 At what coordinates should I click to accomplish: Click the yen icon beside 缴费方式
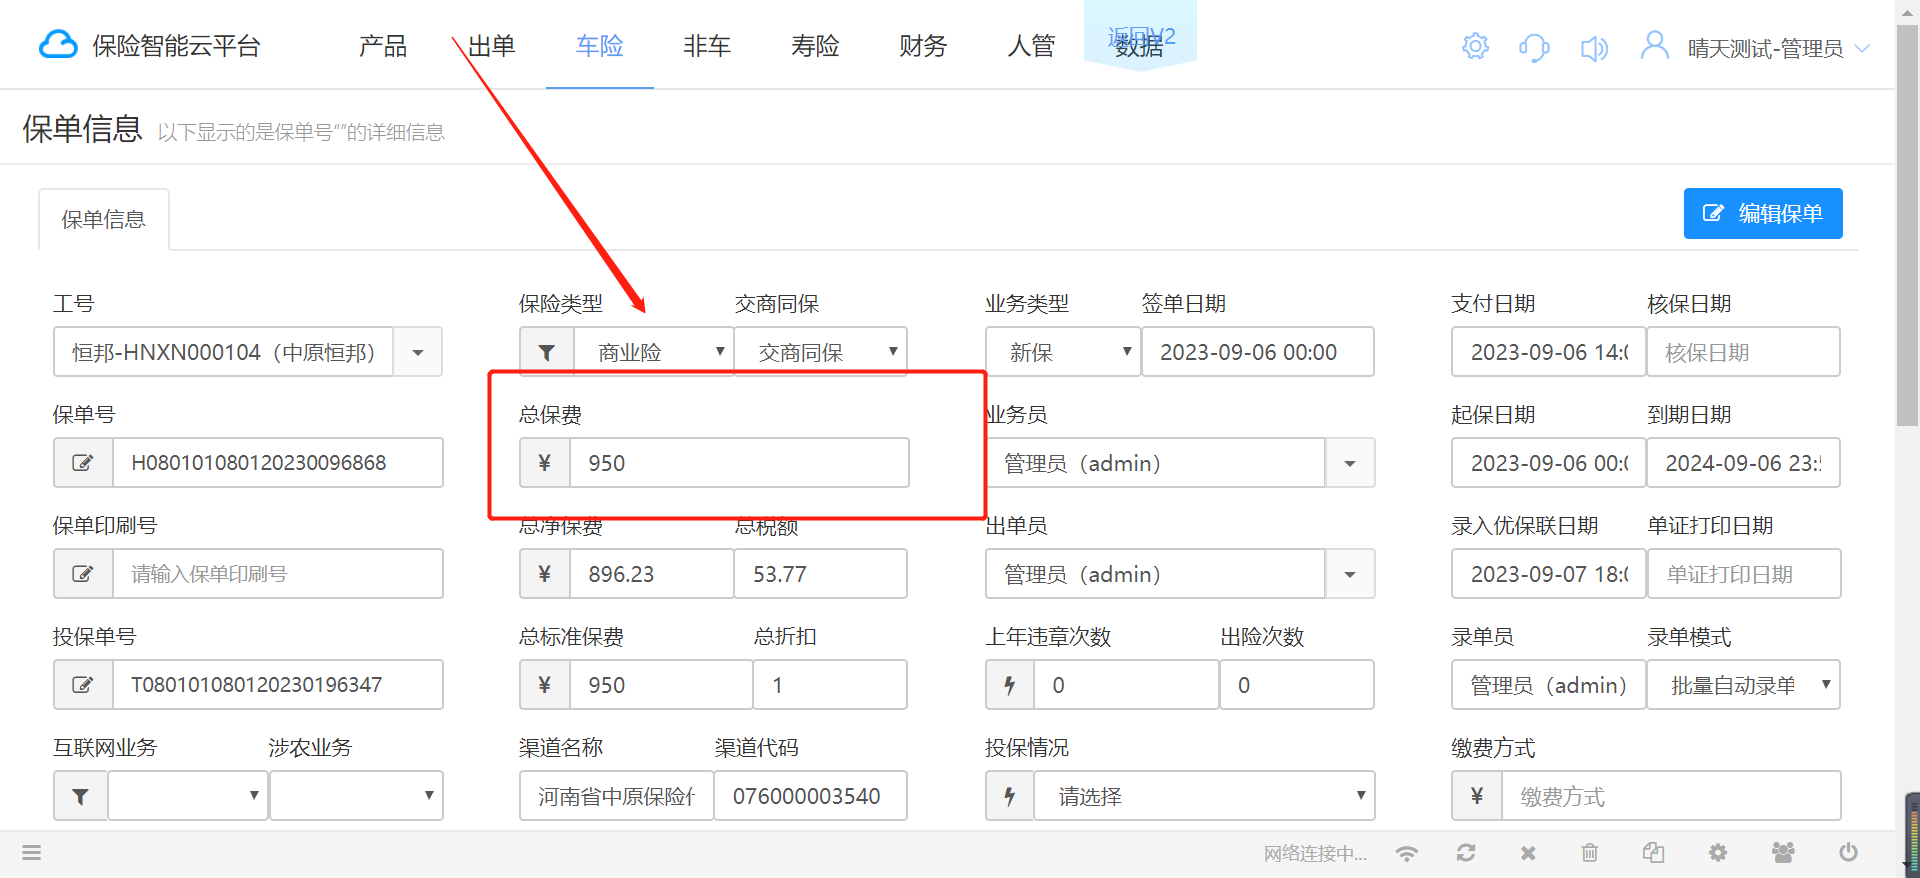coord(1477,796)
